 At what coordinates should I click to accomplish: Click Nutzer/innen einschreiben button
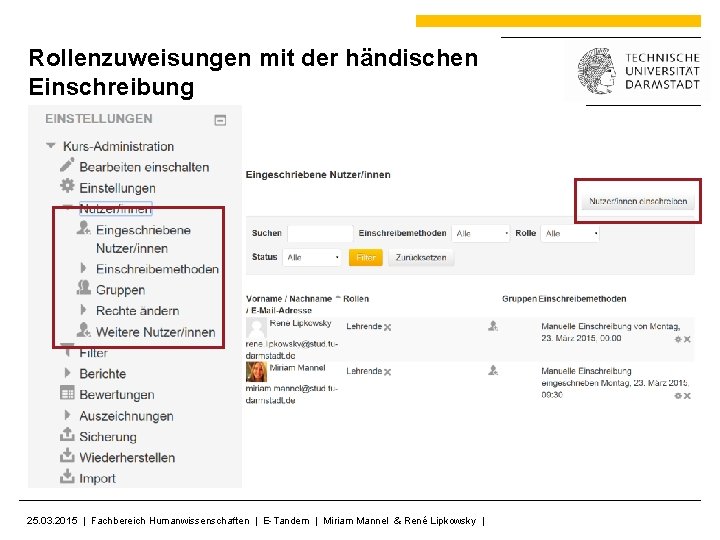coord(638,201)
